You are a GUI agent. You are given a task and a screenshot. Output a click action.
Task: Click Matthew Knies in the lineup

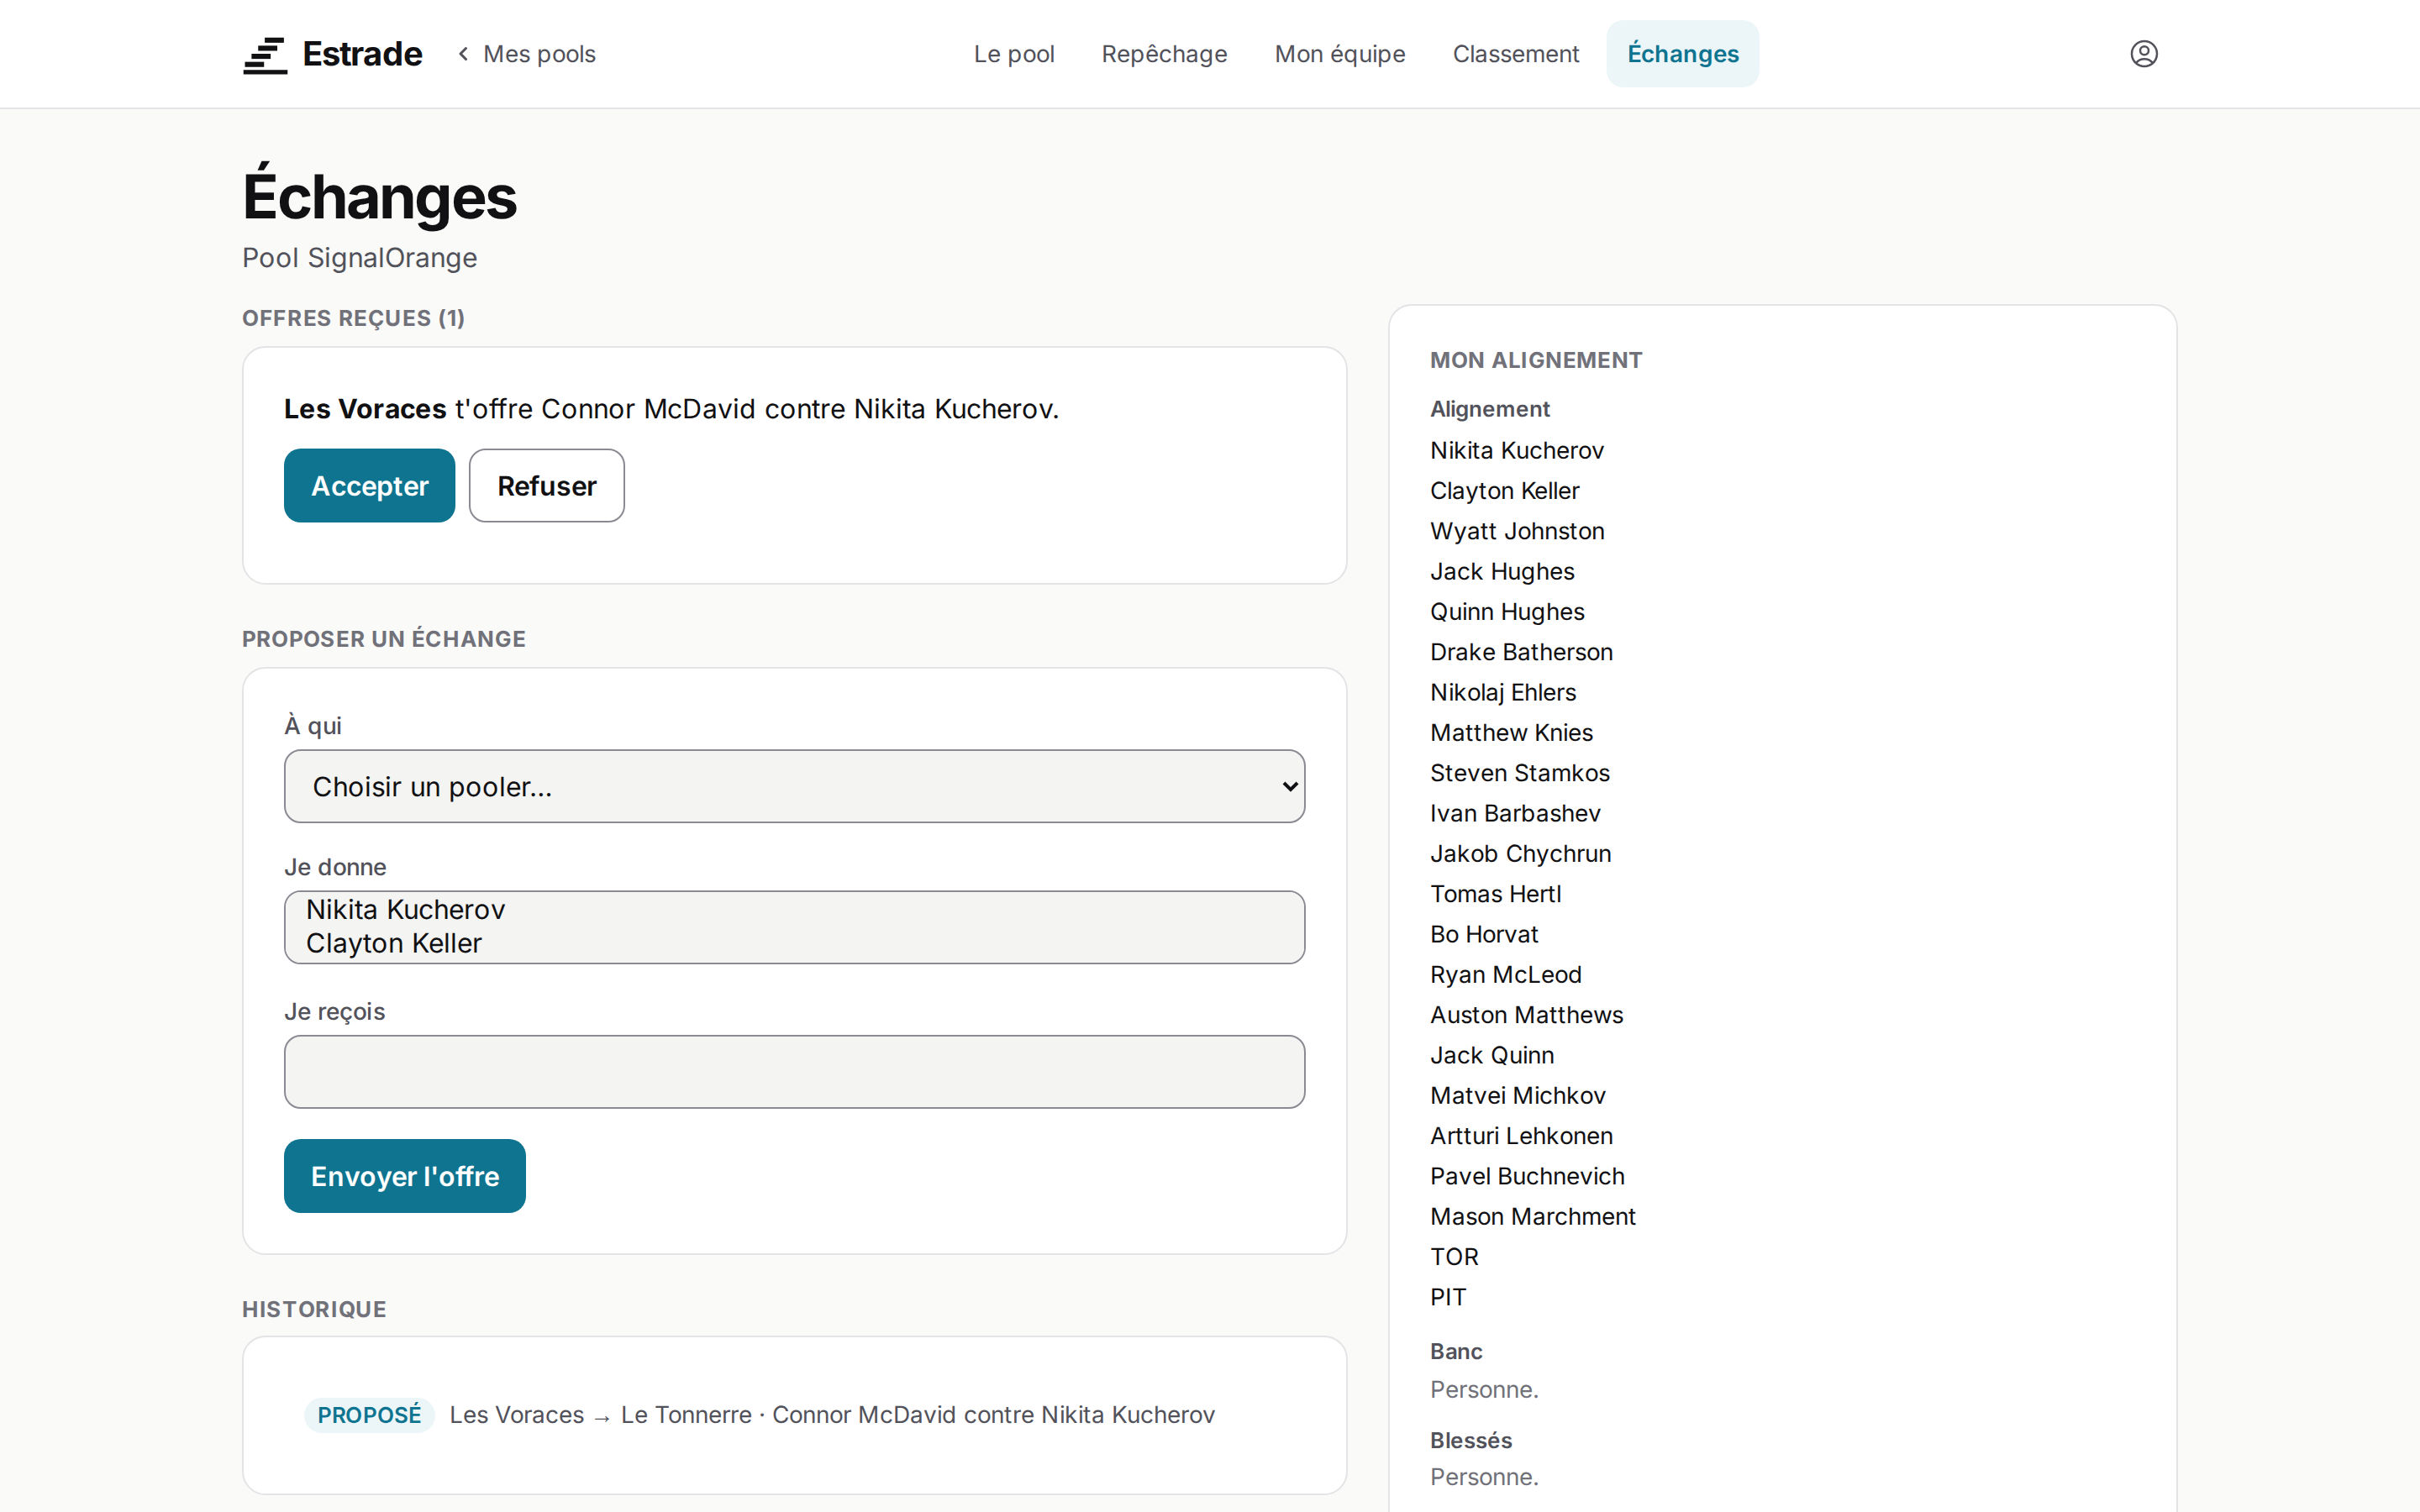(1511, 733)
